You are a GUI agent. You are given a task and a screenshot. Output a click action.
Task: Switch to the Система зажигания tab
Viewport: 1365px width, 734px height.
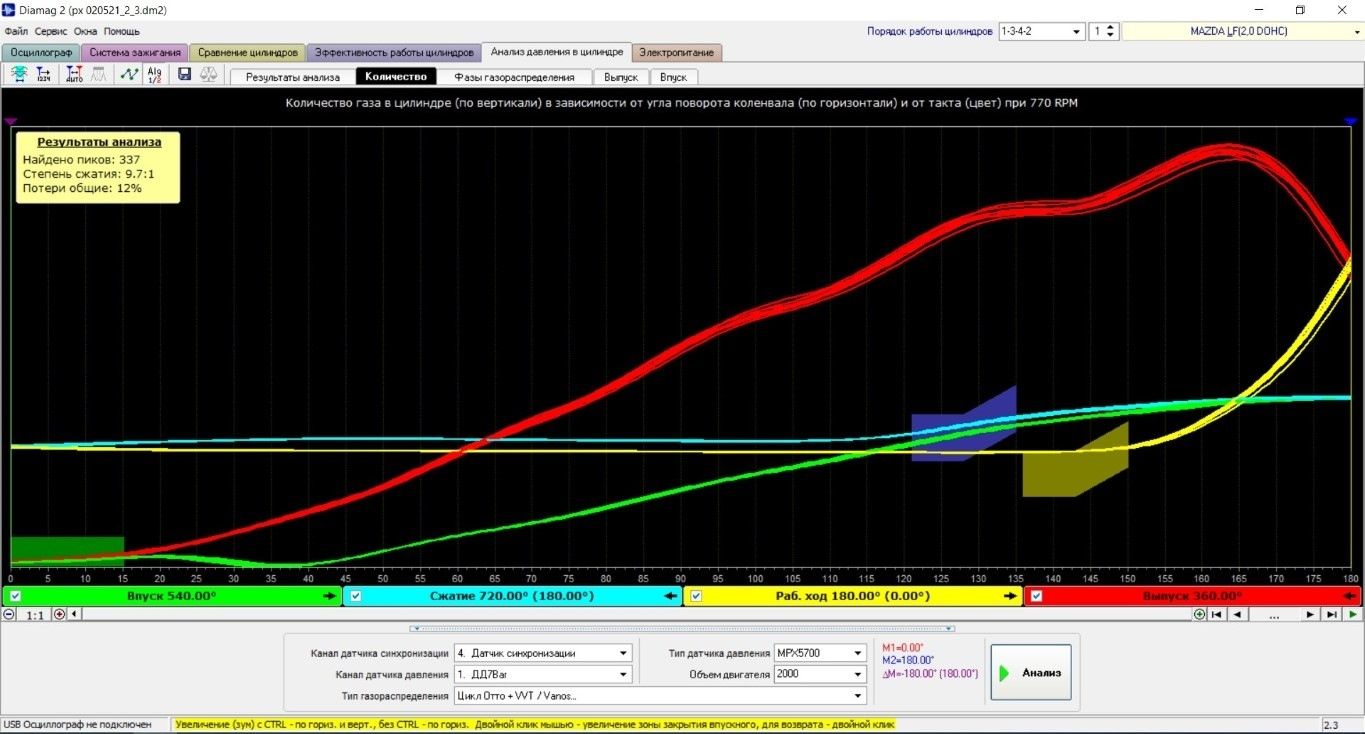135,52
